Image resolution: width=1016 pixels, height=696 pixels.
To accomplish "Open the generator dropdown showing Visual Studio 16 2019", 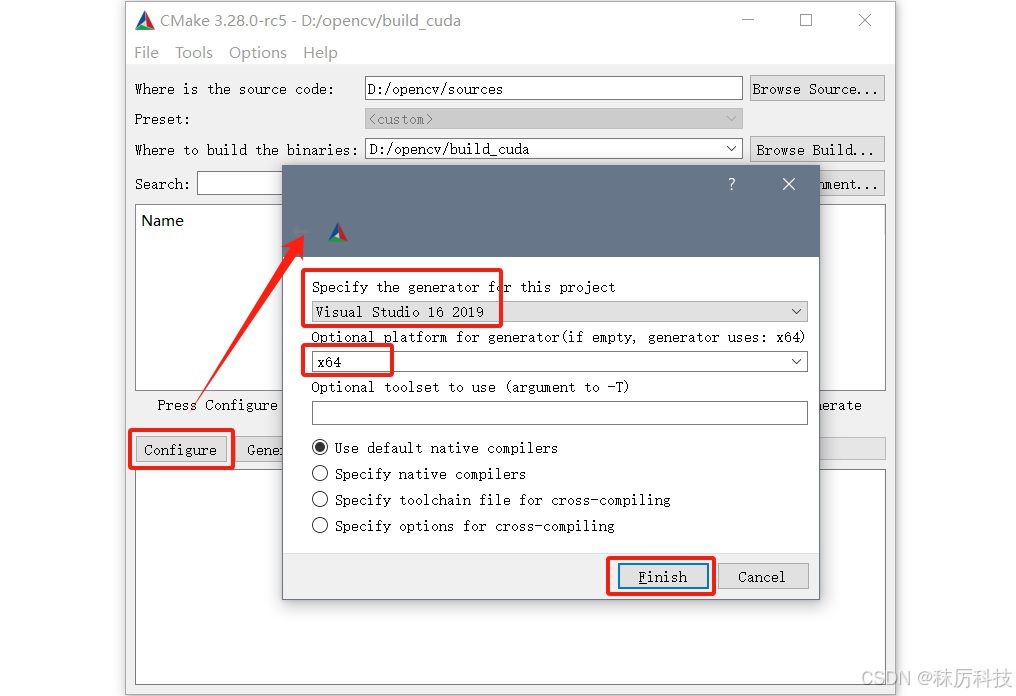I will [x=559, y=312].
